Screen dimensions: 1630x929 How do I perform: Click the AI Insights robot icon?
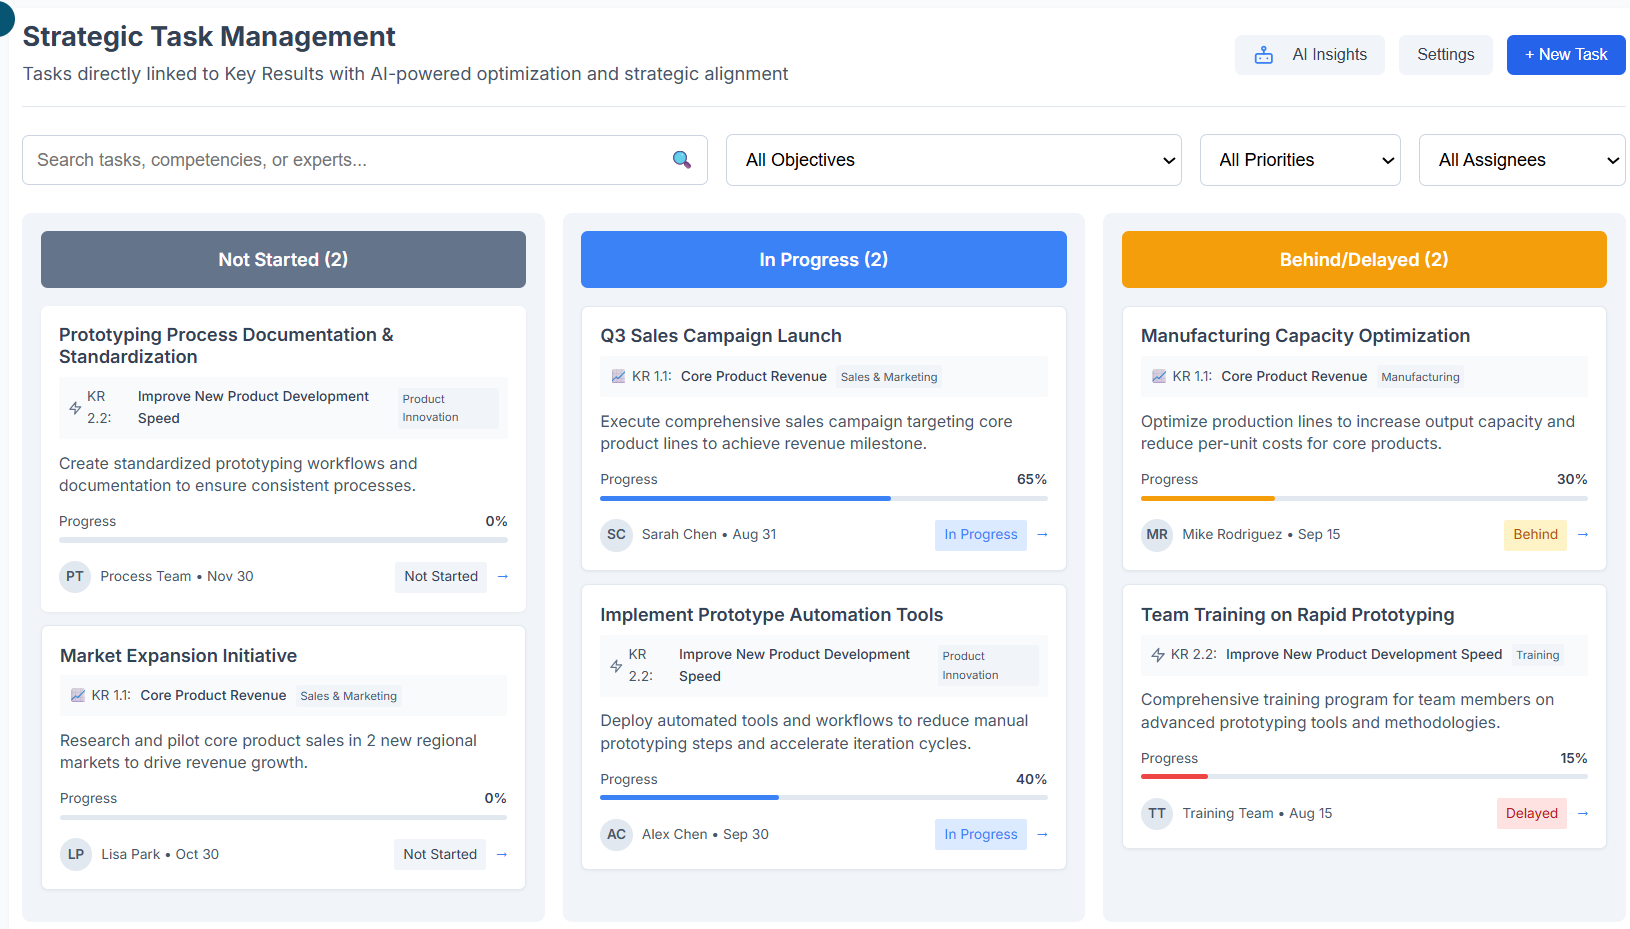pyautogui.click(x=1264, y=55)
